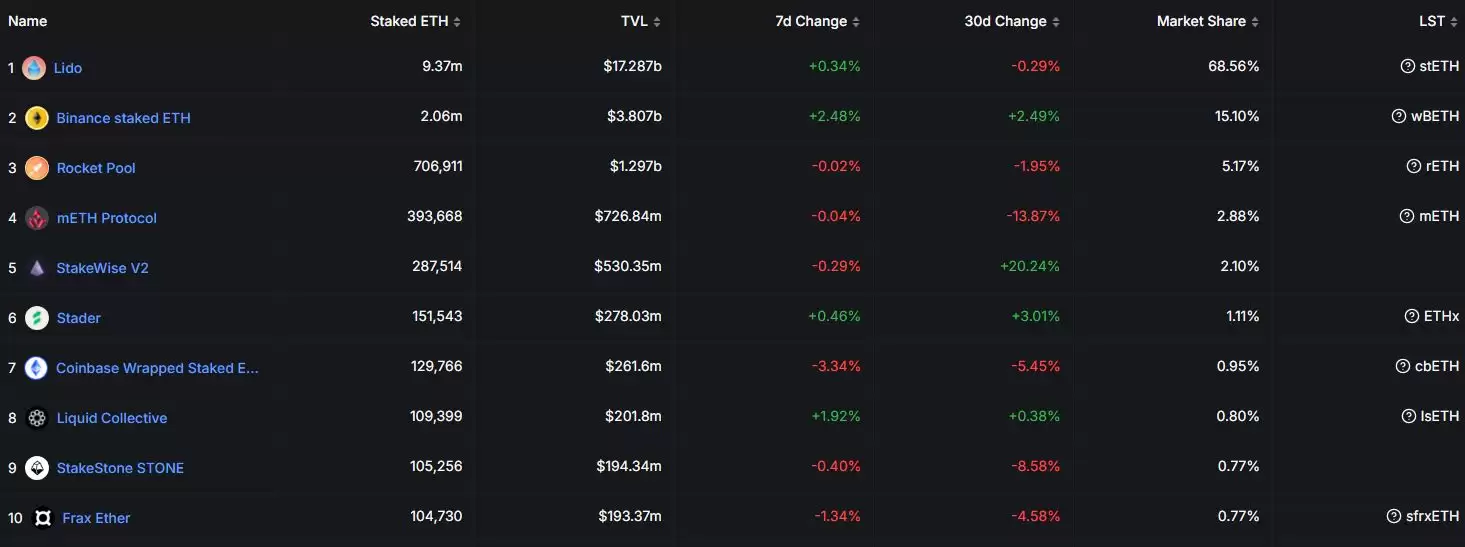This screenshot has height=547, width=1465.
Task: Open the help icon beside cbETH
Action: tap(1403, 366)
